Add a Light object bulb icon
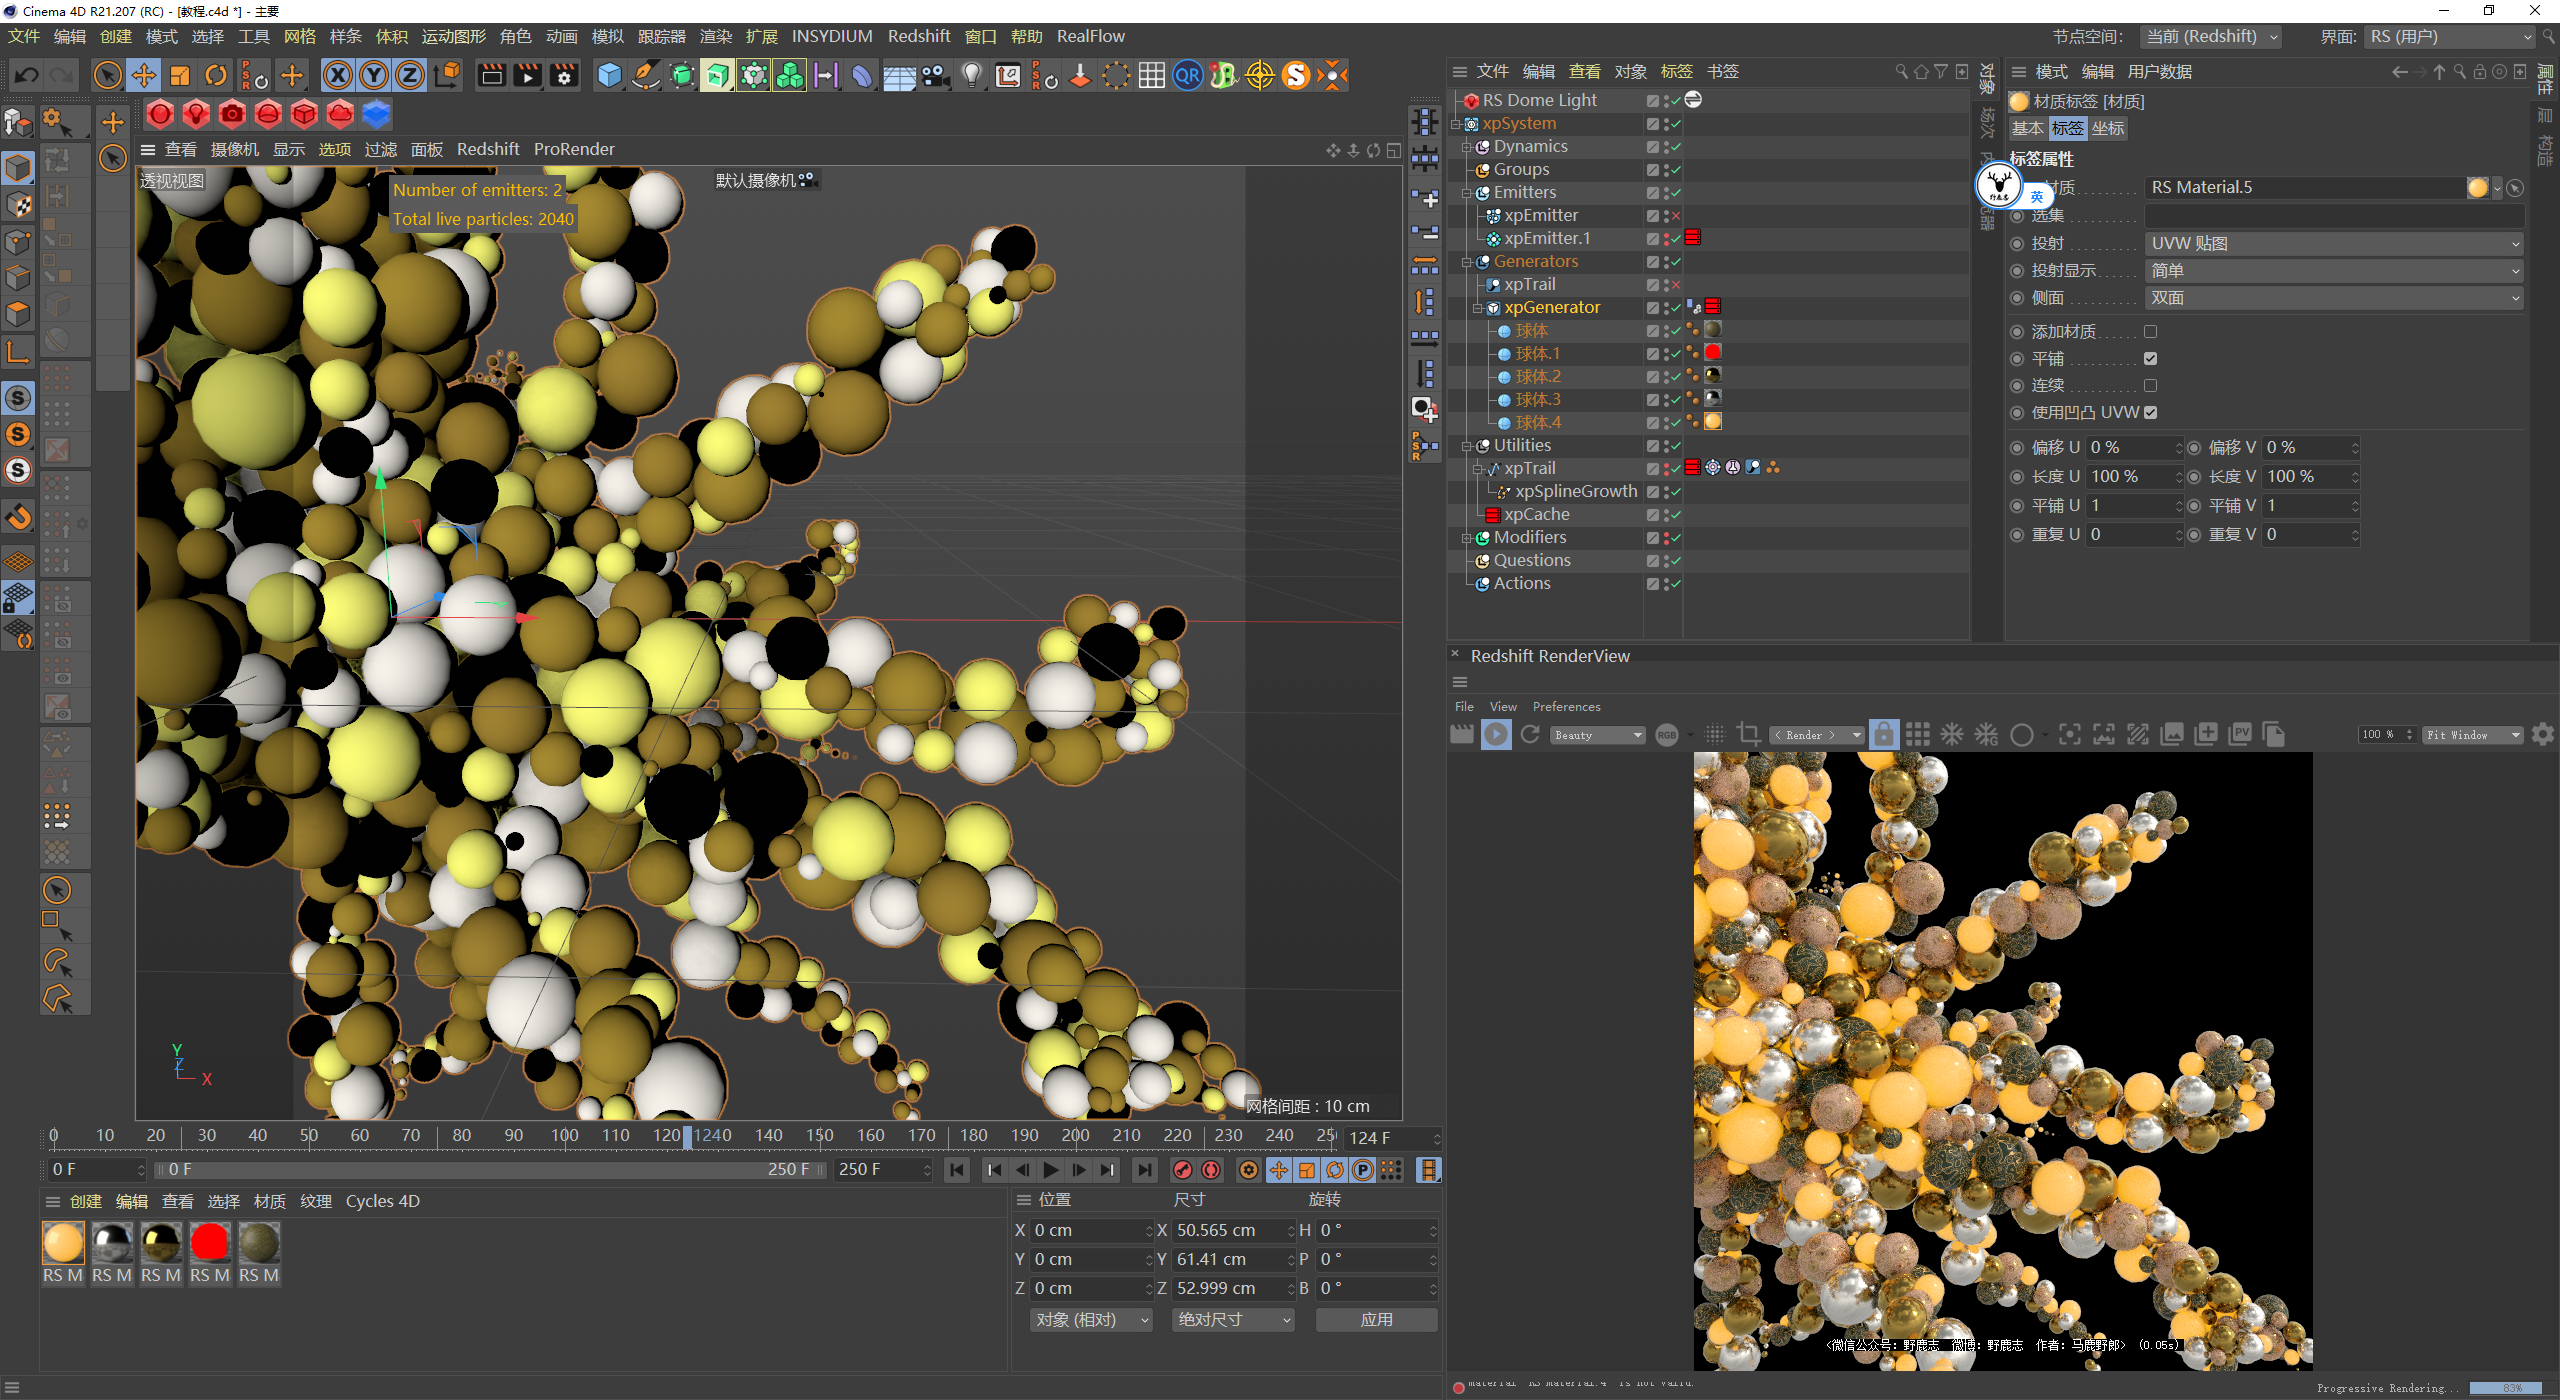The image size is (2560, 1400). [971, 75]
